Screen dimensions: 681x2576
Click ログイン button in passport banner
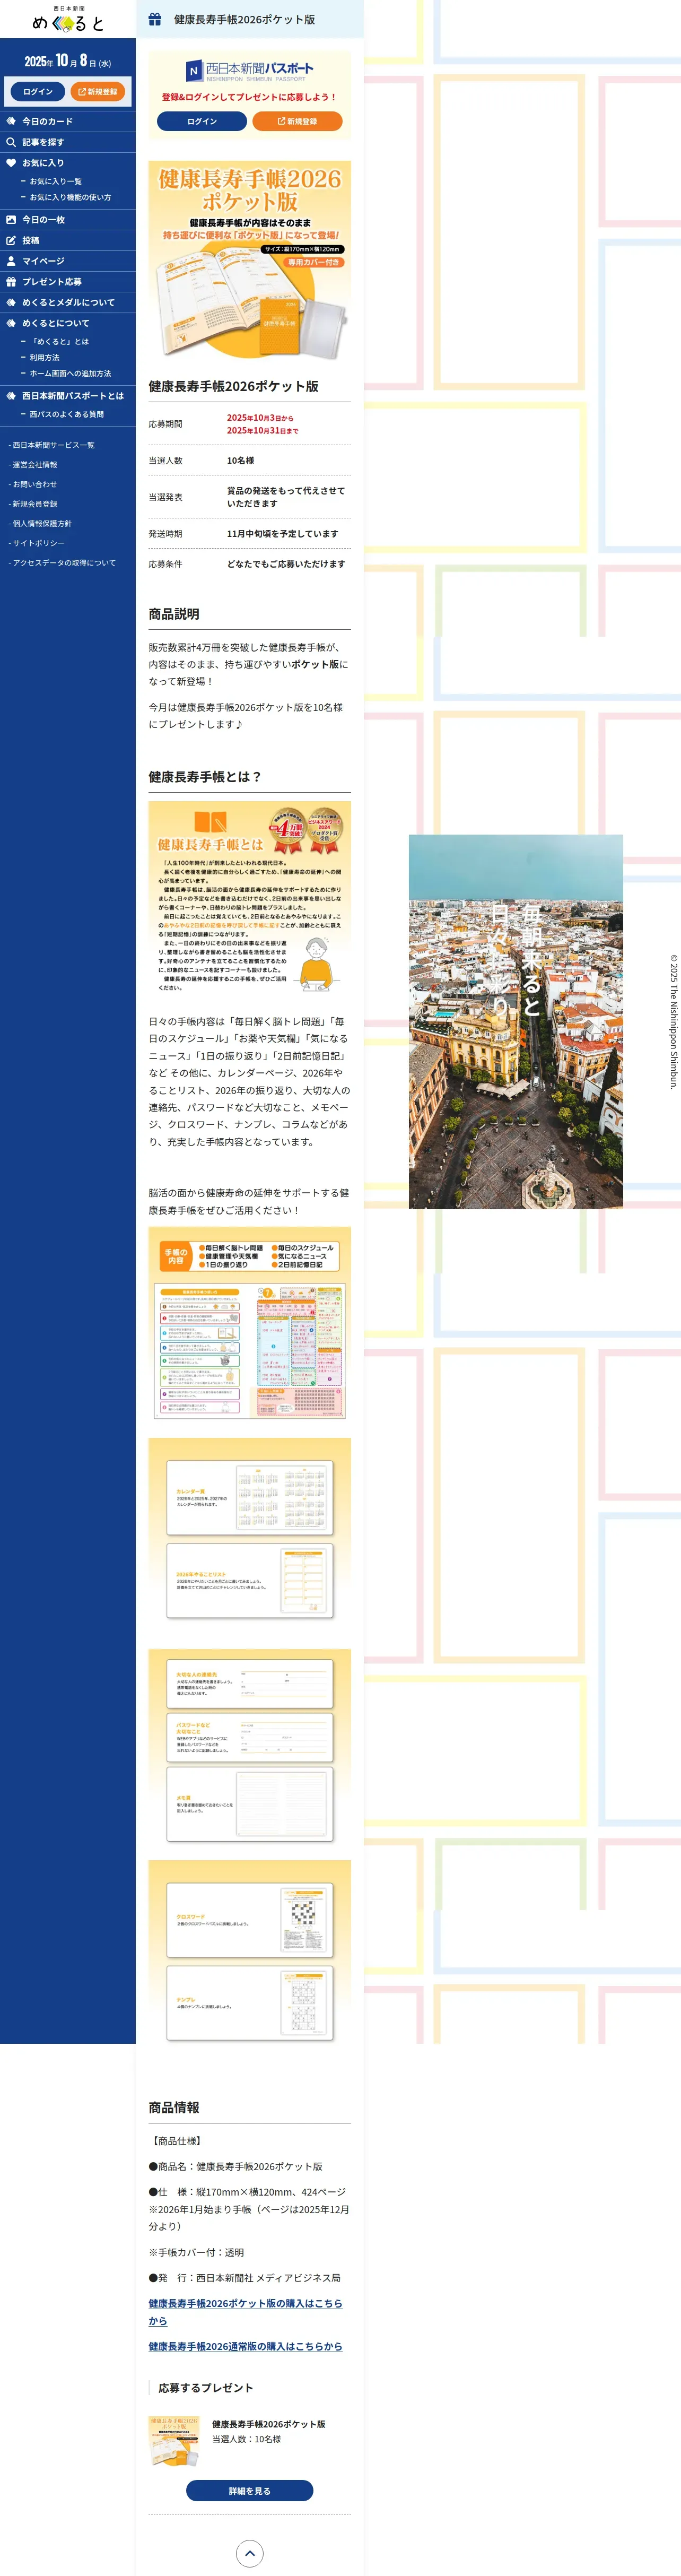coord(202,121)
